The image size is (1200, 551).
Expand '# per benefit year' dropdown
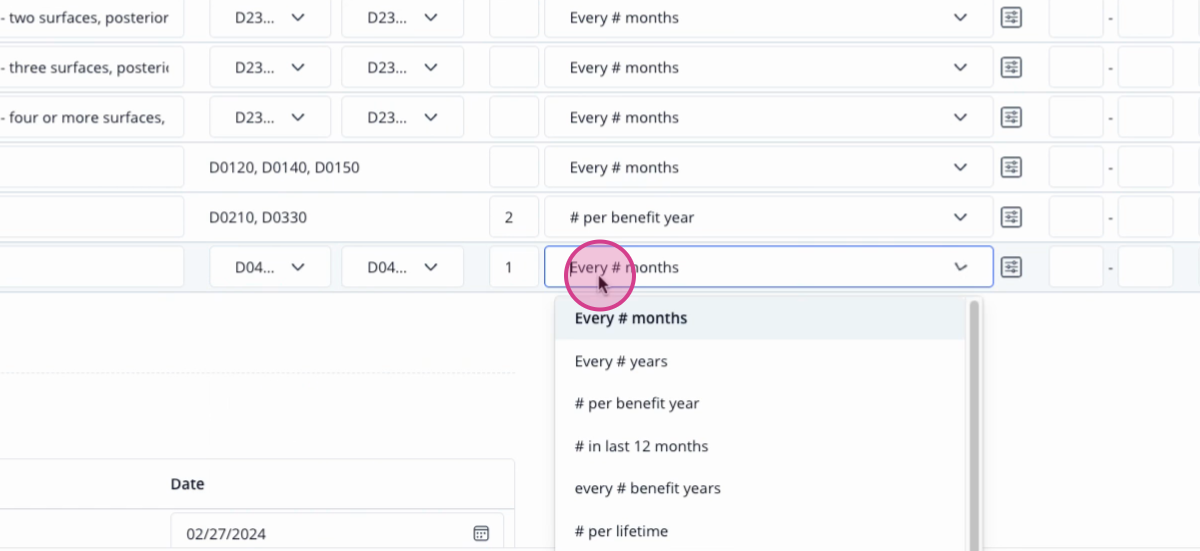[x=769, y=217]
